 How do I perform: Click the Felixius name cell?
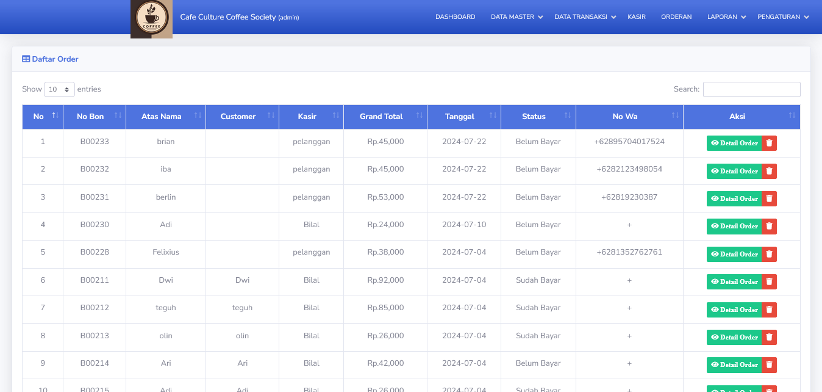[166, 252]
